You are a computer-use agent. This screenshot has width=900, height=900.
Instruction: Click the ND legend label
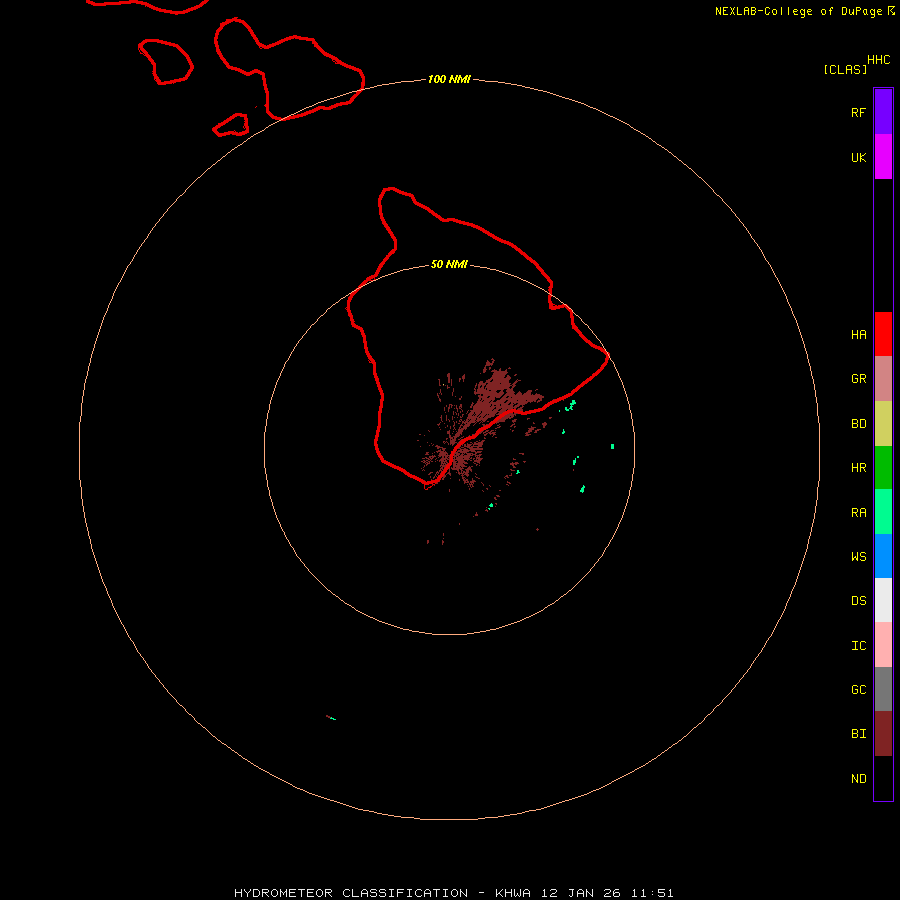[858, 779]
